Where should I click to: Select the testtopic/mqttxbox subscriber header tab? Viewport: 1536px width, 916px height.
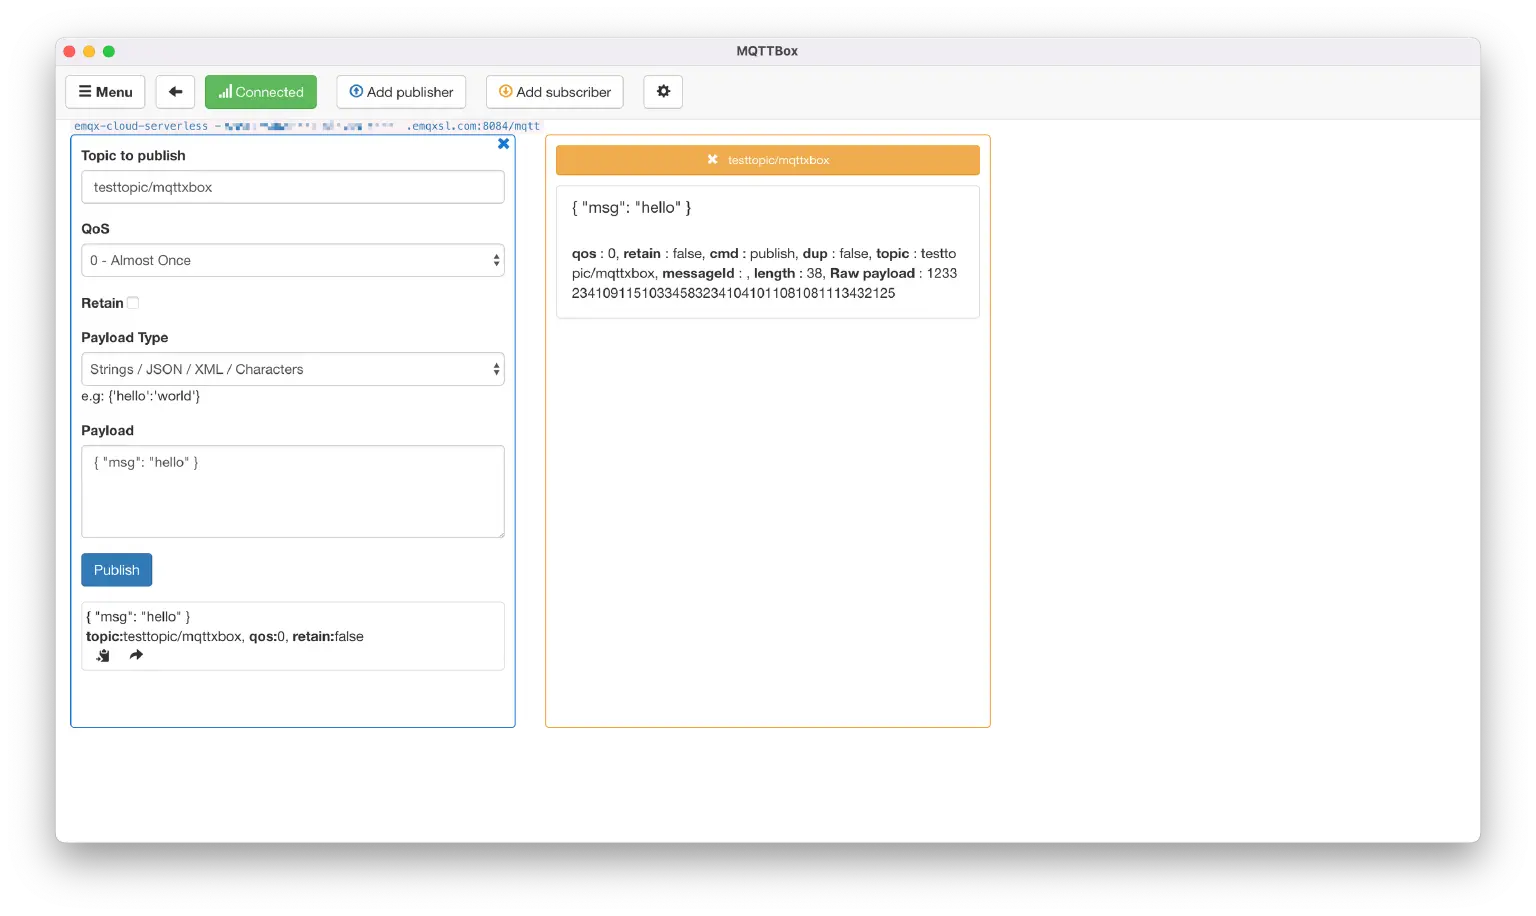pos(767,159)
